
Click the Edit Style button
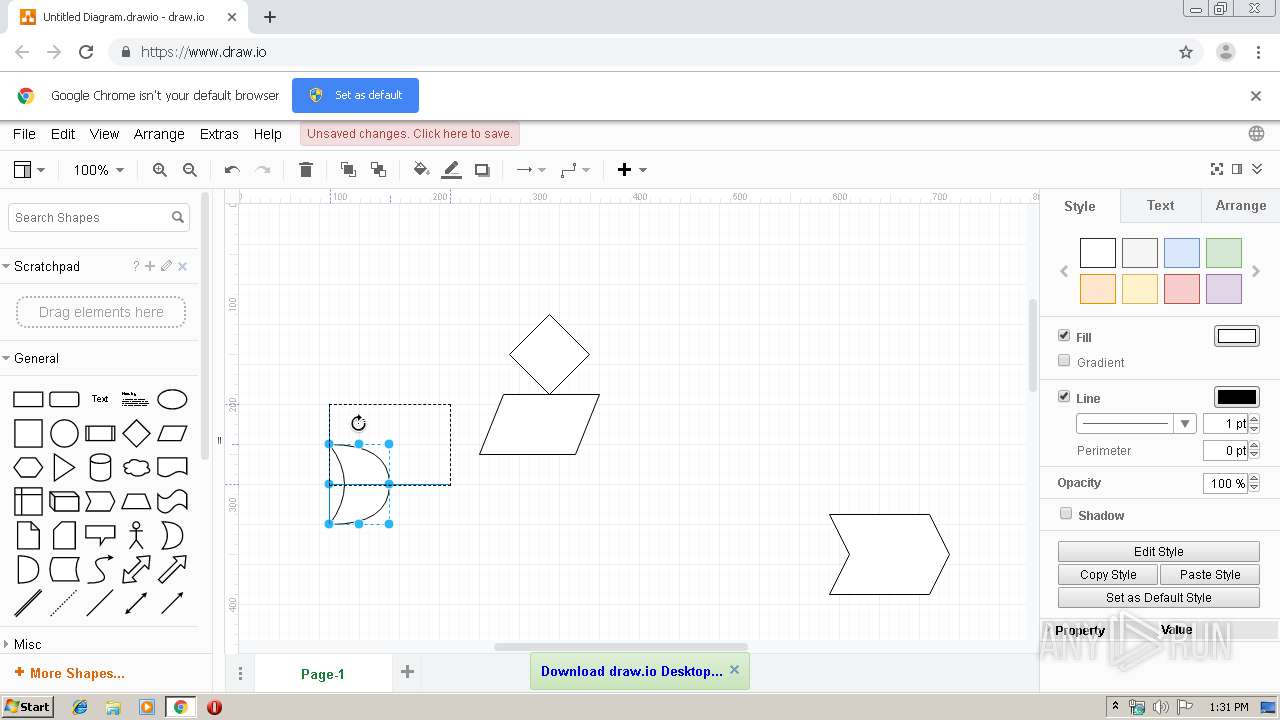(x=1158, y=552)
